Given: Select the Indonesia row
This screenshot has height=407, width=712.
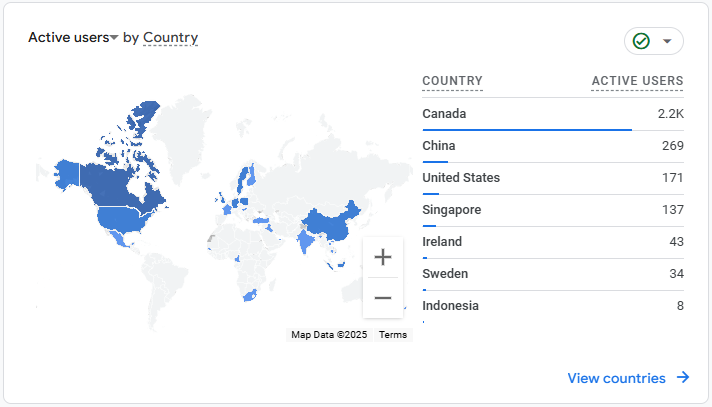Looking at the screenshot, I should pos(552,306).
